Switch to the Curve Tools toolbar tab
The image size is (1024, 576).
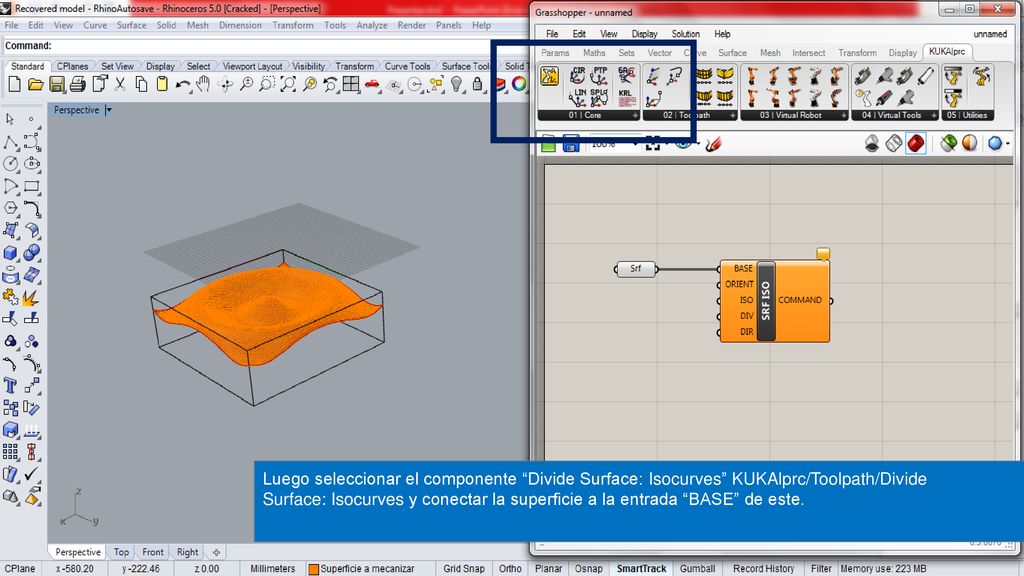pos(407,66)
